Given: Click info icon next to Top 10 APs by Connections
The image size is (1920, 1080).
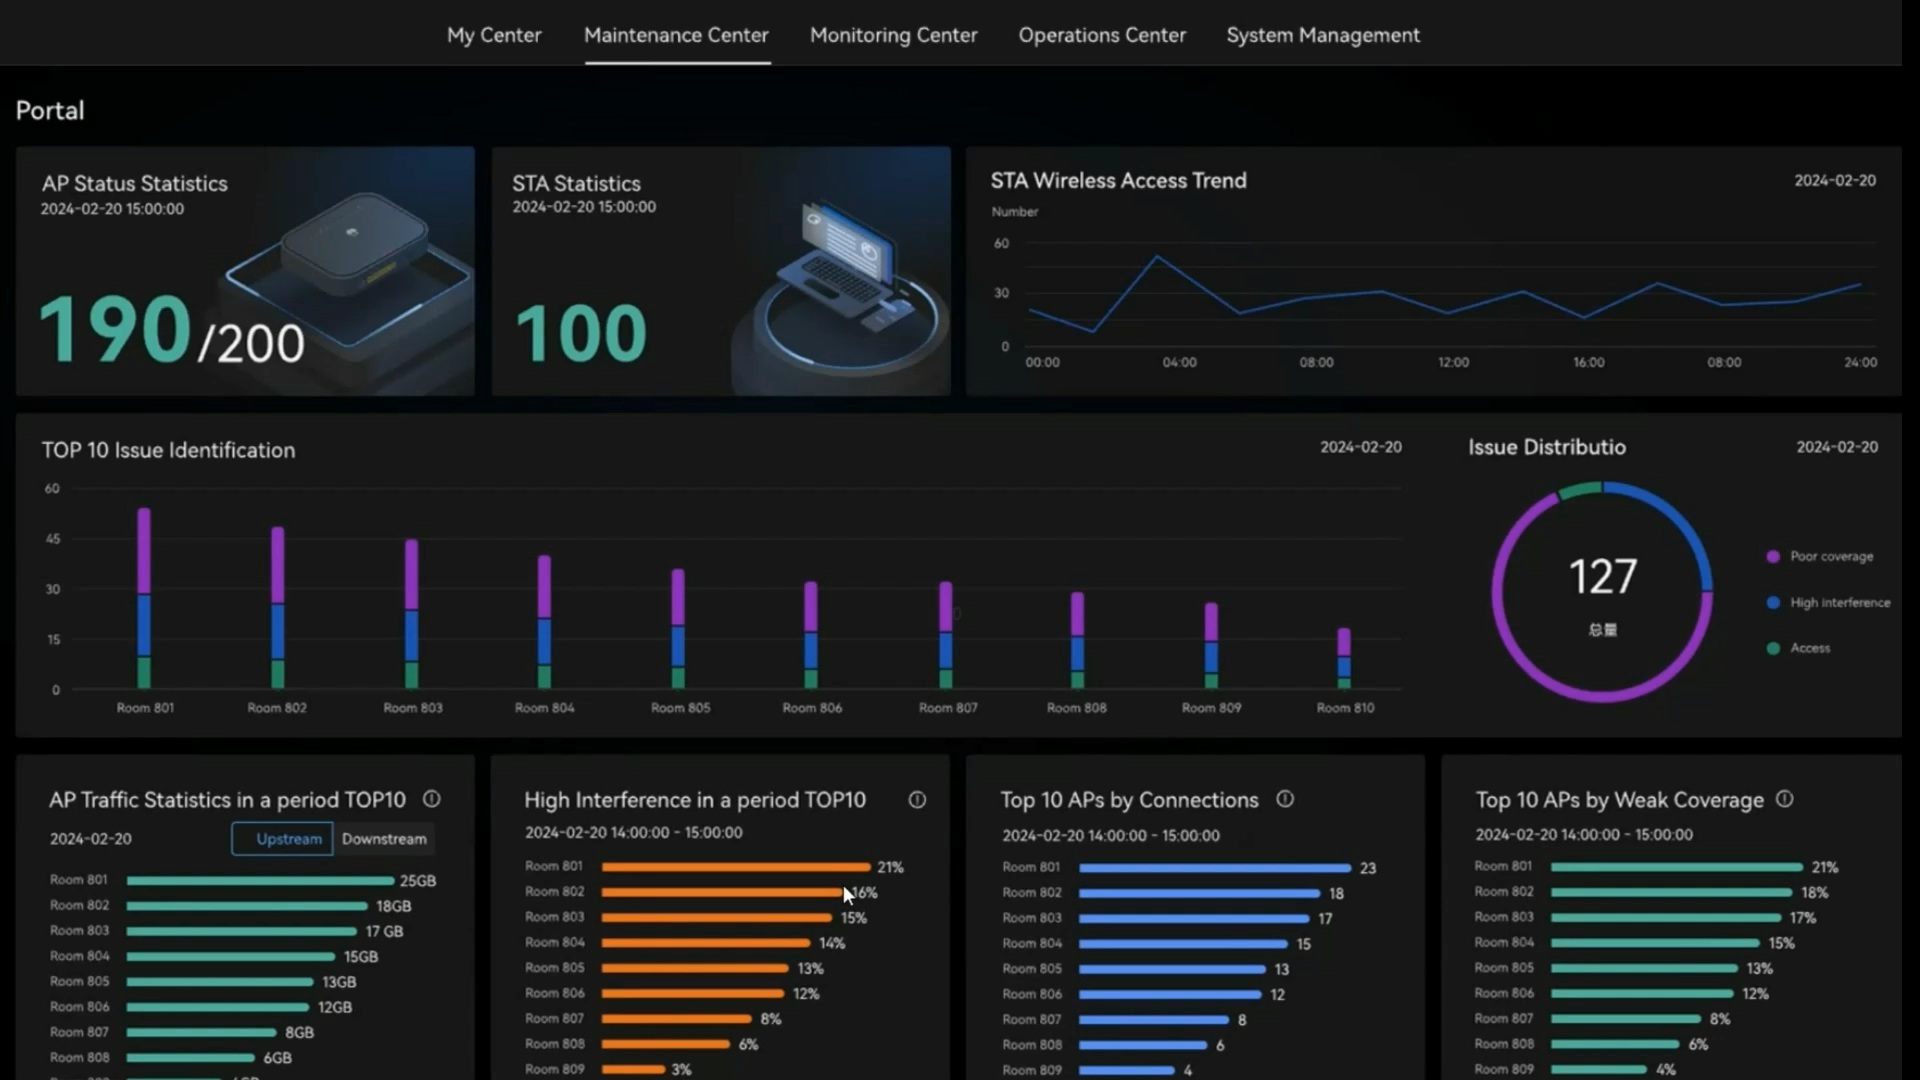Looking at the screenshot, I should point(1285,799).
